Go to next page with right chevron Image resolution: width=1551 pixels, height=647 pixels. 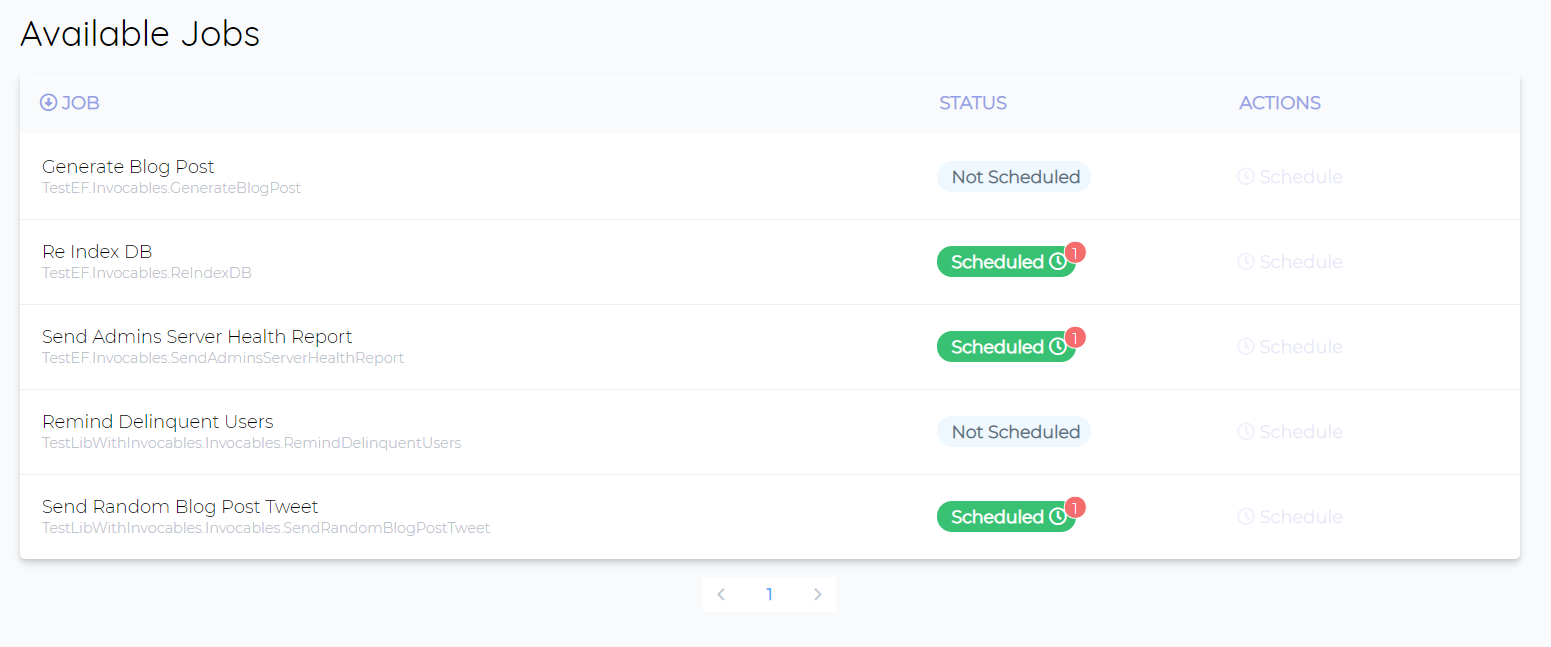[x=817, y=595]
